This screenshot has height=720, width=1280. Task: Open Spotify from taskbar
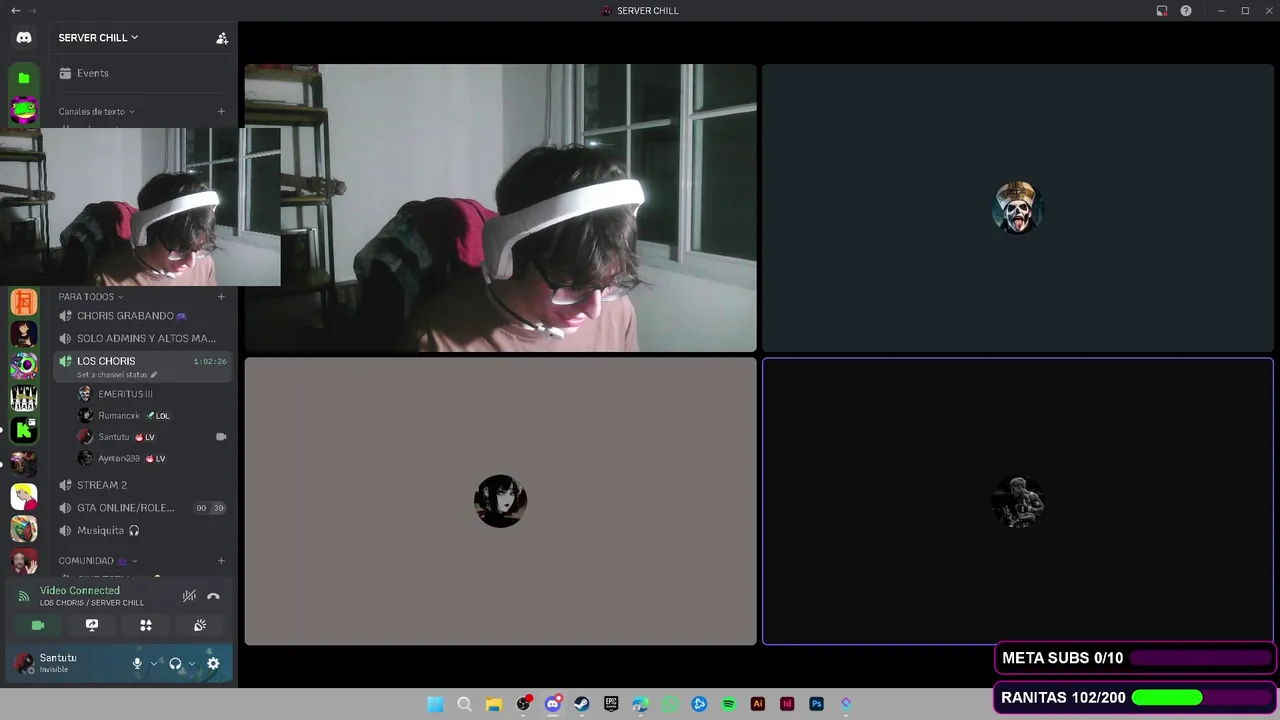(x=728, y=704)
